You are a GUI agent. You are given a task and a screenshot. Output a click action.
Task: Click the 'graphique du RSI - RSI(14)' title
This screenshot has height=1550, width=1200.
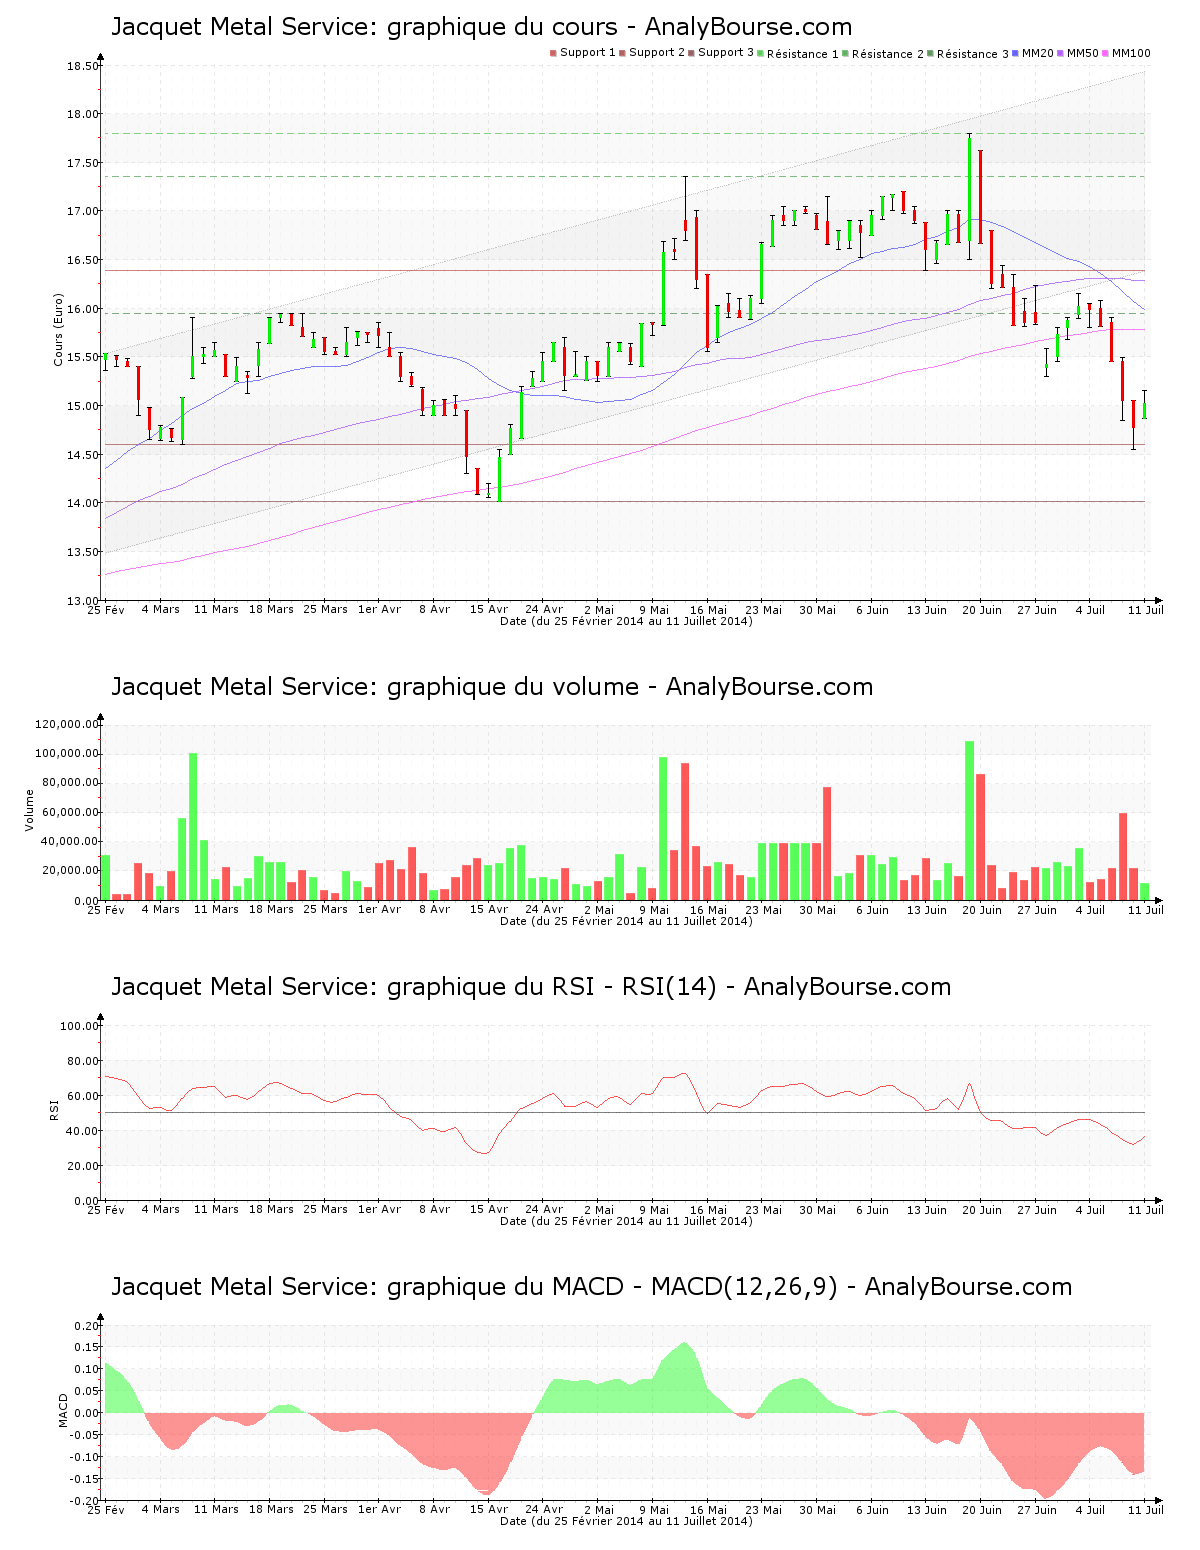pyautogui.click(x=531, y=987)
